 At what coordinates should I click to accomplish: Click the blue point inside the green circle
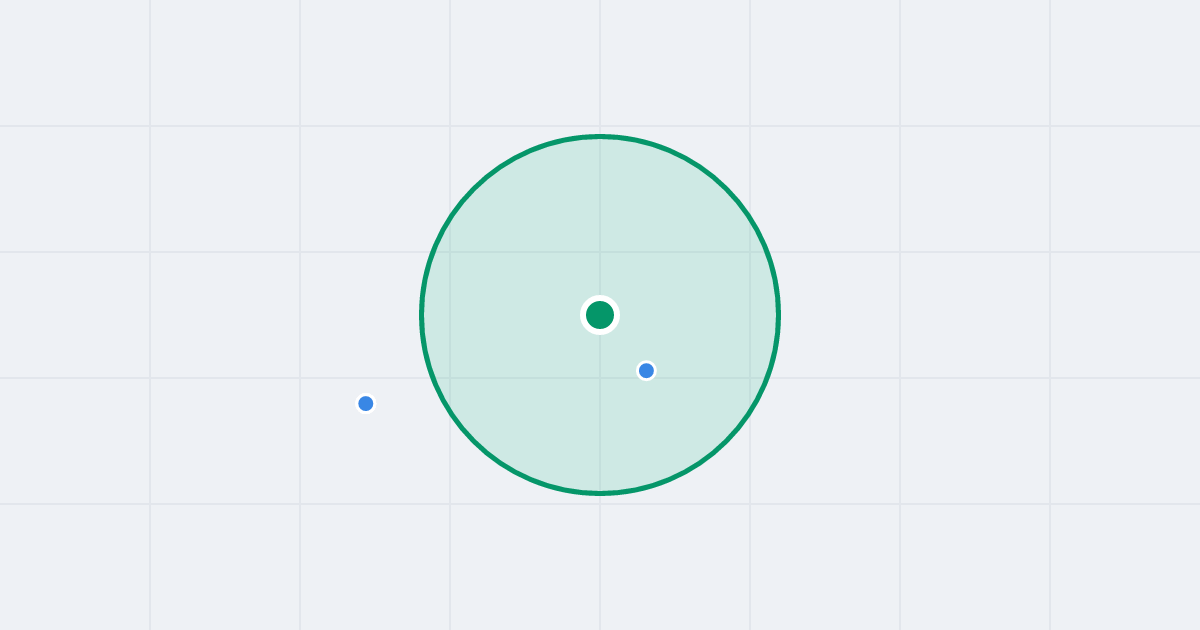pos(646,371)
